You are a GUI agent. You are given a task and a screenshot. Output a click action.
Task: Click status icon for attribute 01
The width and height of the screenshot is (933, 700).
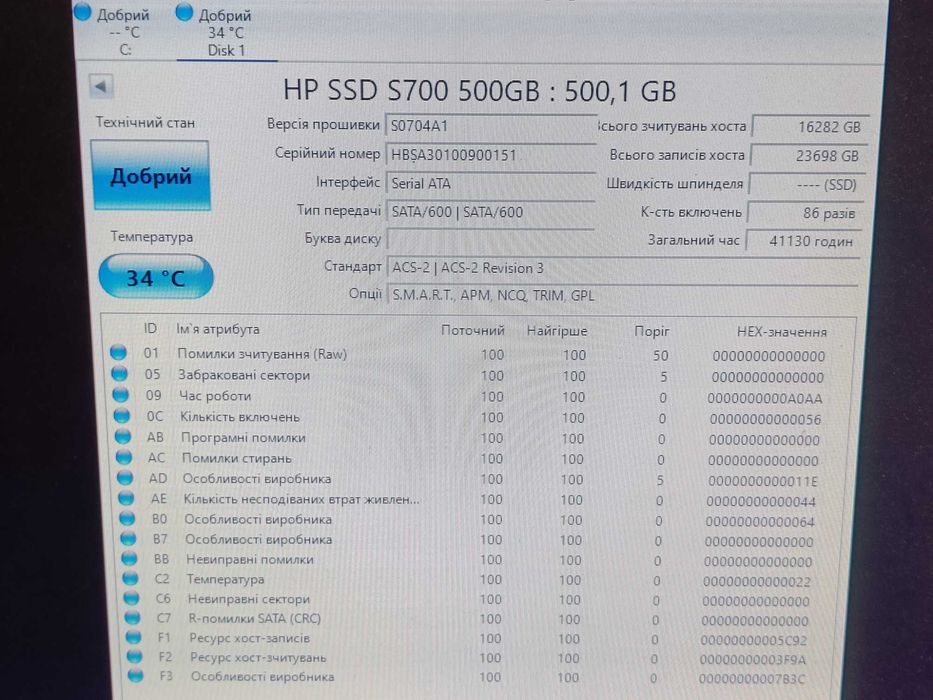click(118, 352)
